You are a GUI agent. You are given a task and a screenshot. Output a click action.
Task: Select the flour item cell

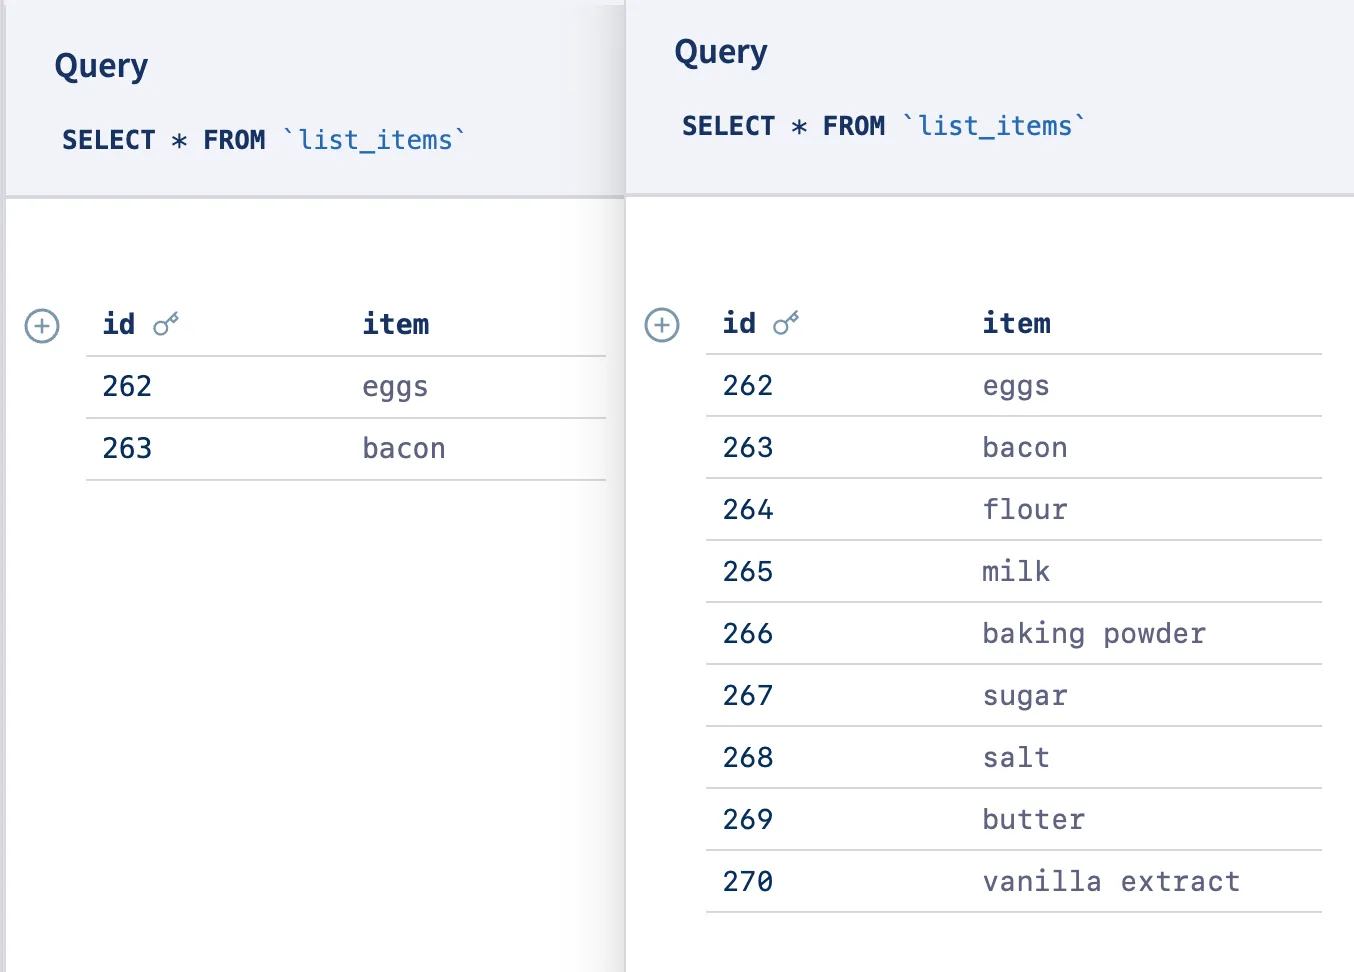(1025, 509)
